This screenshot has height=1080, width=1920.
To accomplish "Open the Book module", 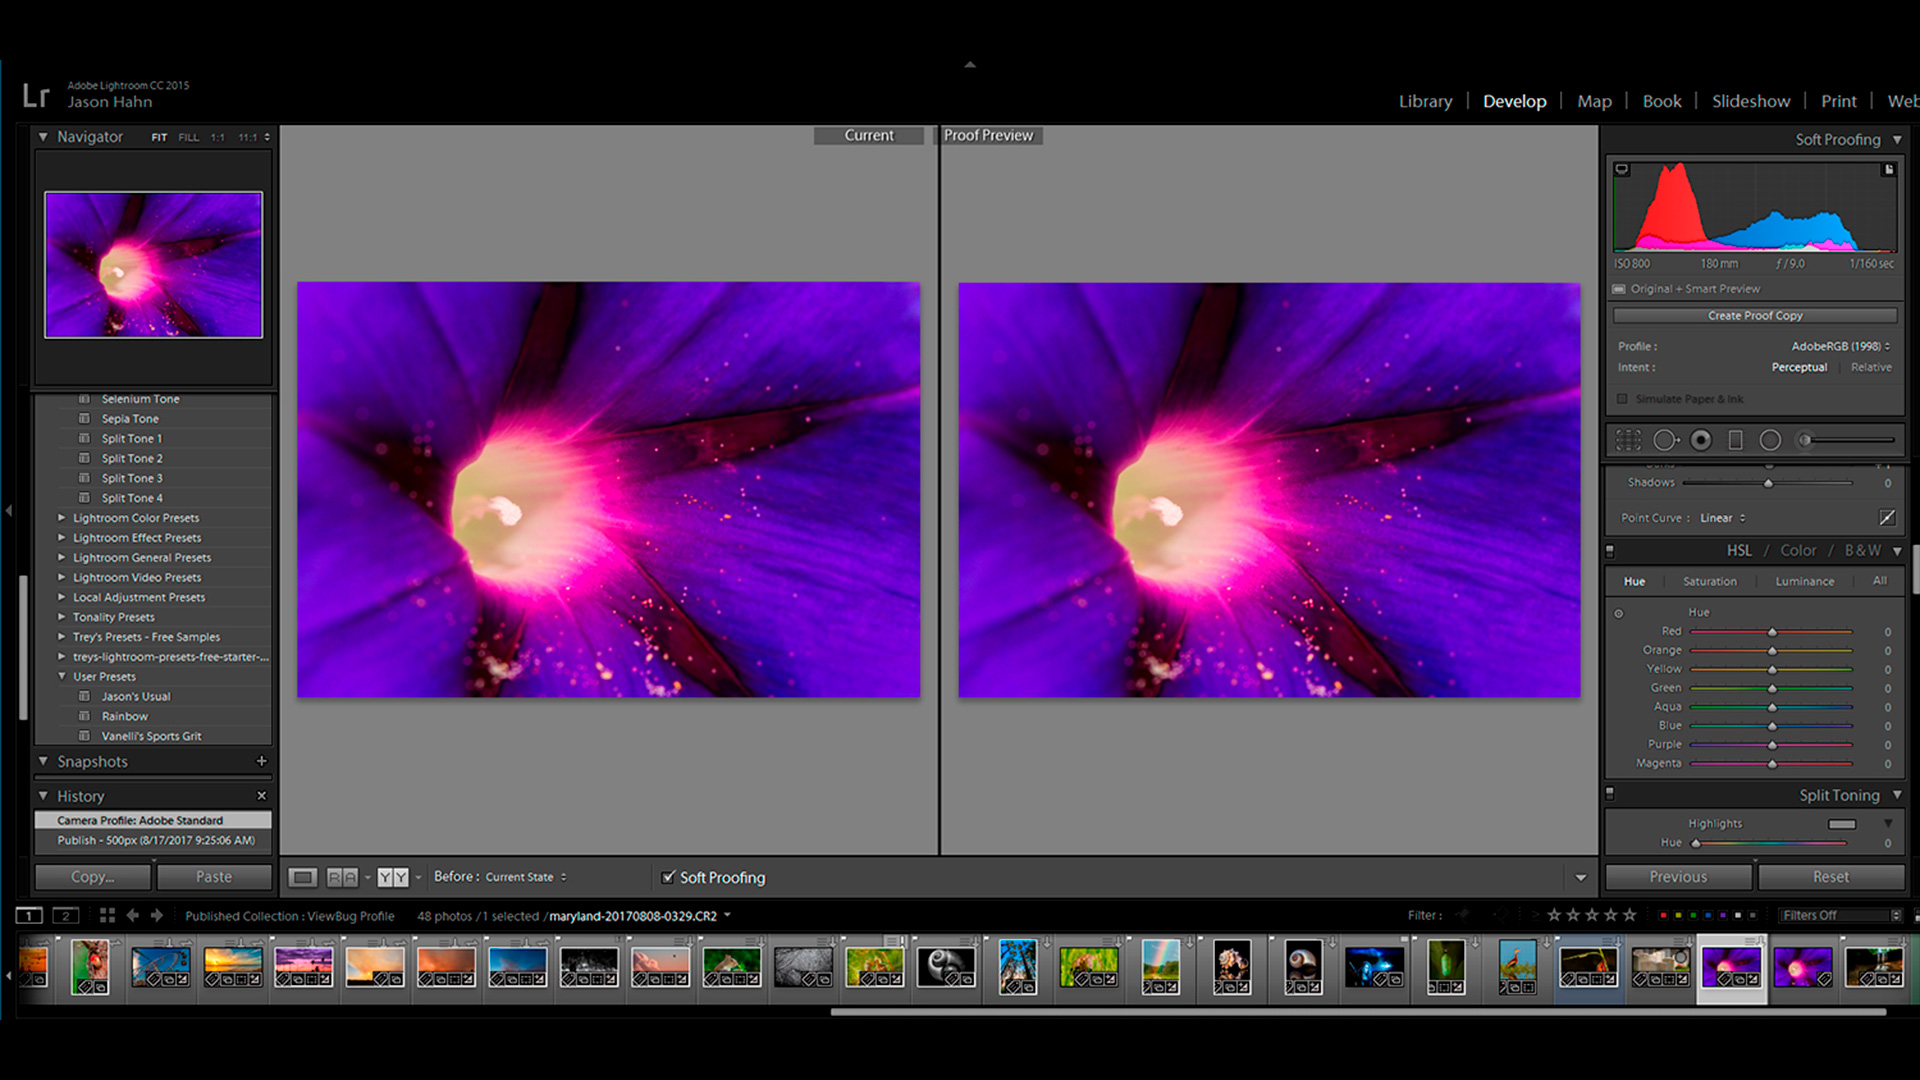I will [1662, 101].
